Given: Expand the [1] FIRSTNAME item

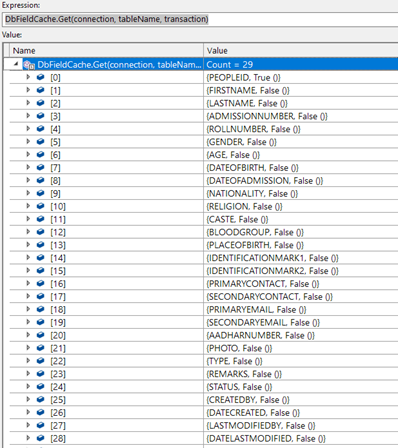Looking at the screenshot, I should pos(28,90).
